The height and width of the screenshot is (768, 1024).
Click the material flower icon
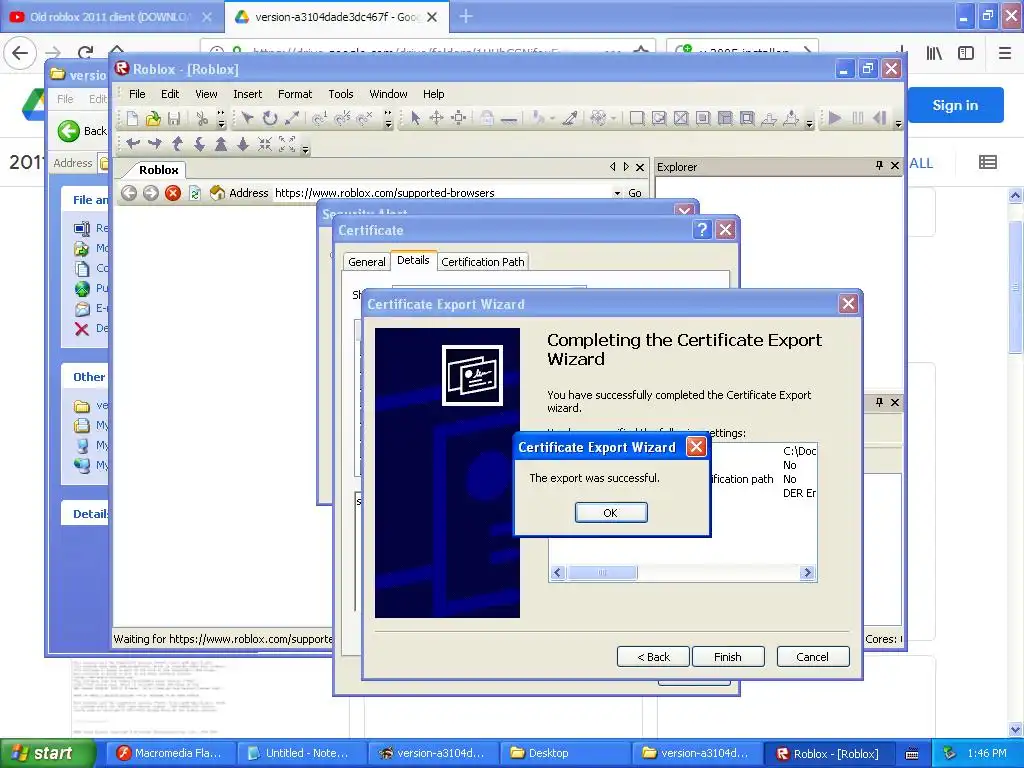pos(598,118)
